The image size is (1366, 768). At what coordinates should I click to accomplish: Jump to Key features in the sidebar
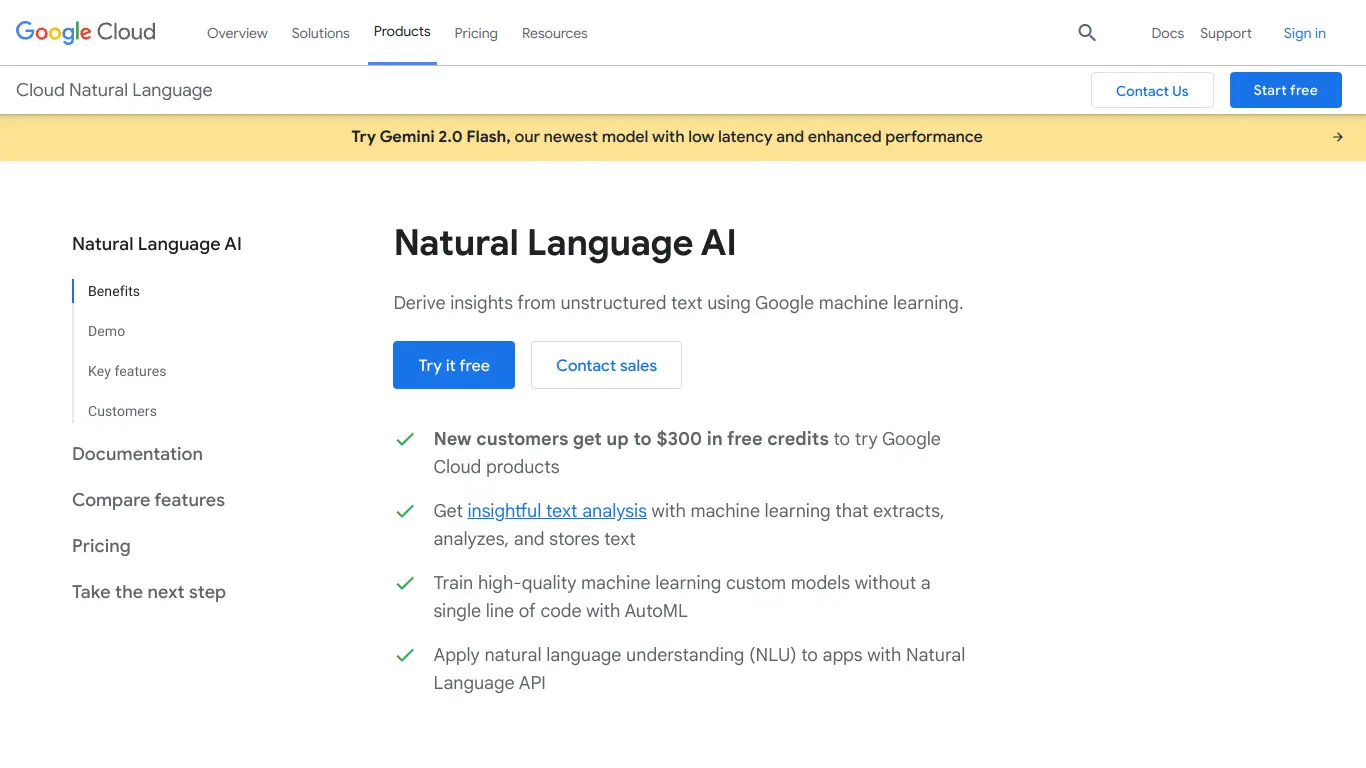(x=127, y=371)
